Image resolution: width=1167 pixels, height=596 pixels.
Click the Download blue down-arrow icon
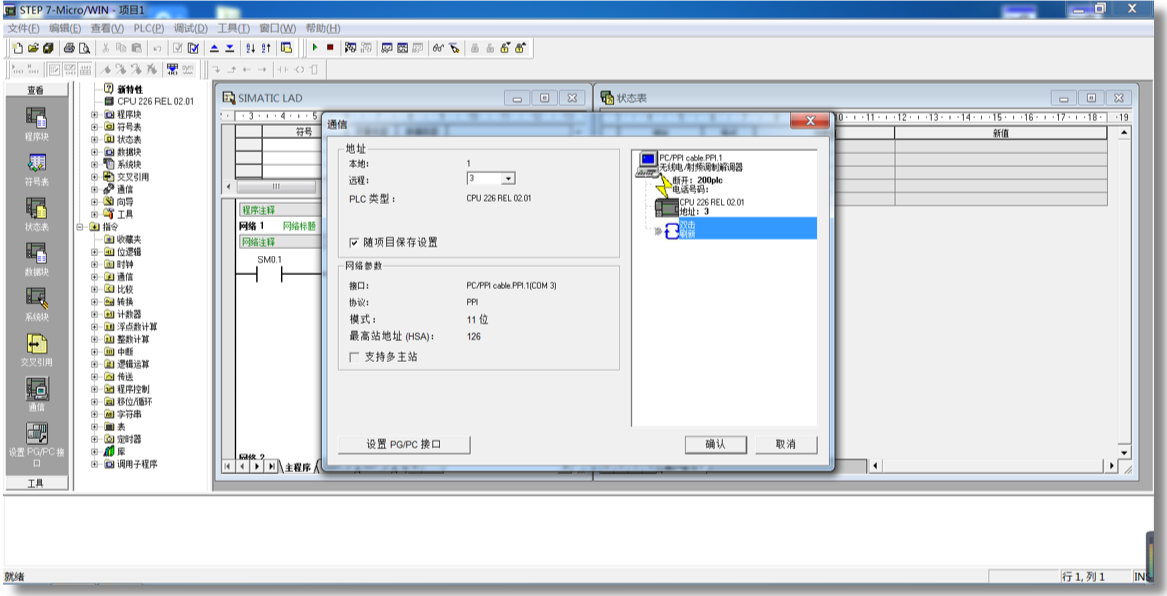coord(230,48)
